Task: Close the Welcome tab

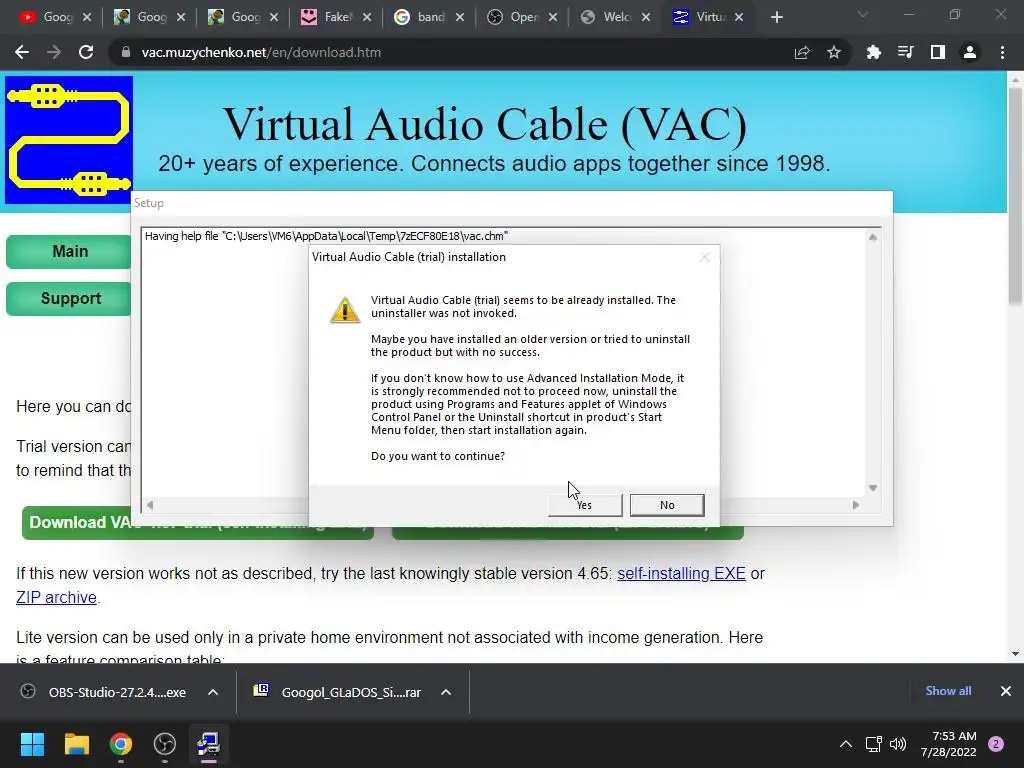Action: 646,17
